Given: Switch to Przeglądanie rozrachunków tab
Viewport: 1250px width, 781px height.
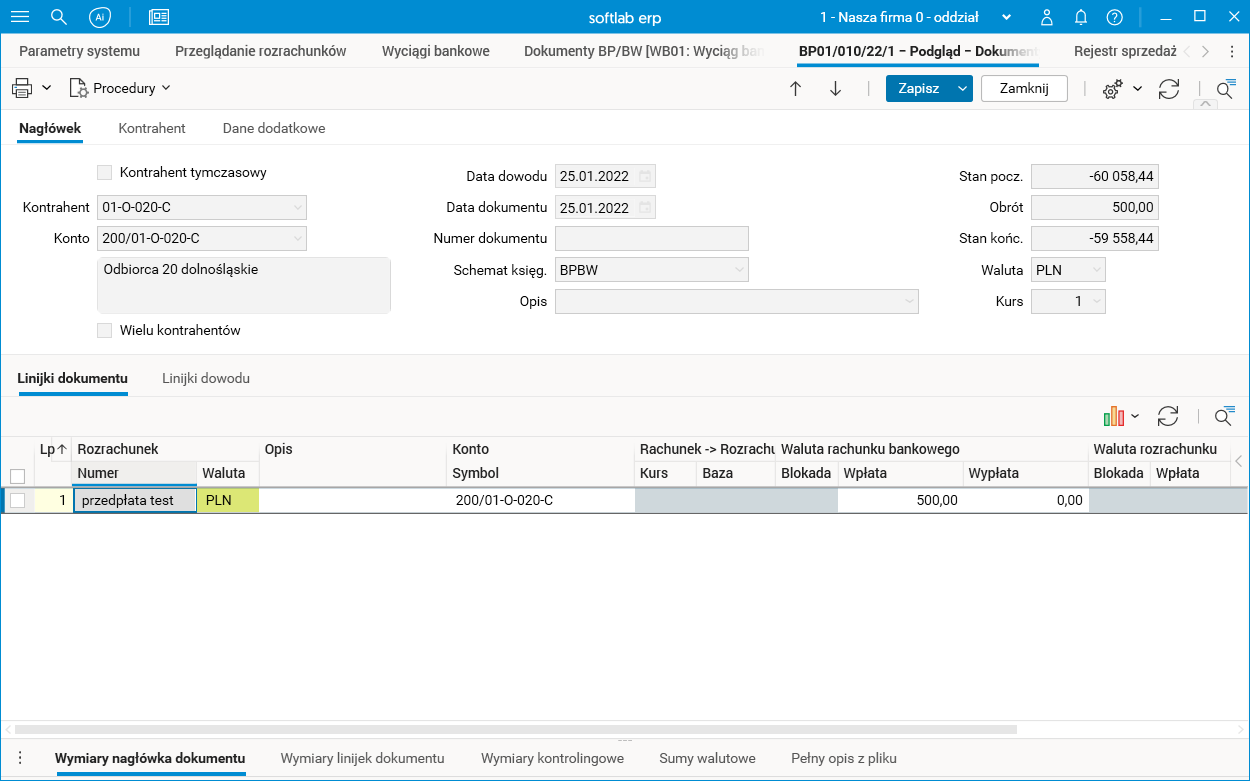Looking at the screenshot, I should click(x=260, y=51).
